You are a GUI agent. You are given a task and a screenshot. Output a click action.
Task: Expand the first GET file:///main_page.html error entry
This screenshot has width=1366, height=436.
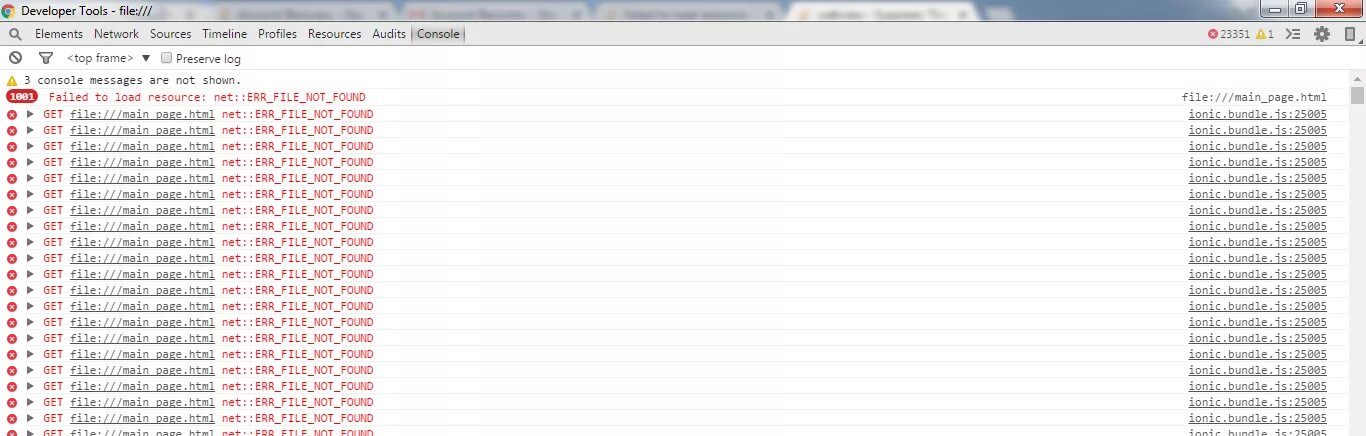click(30, 114)
